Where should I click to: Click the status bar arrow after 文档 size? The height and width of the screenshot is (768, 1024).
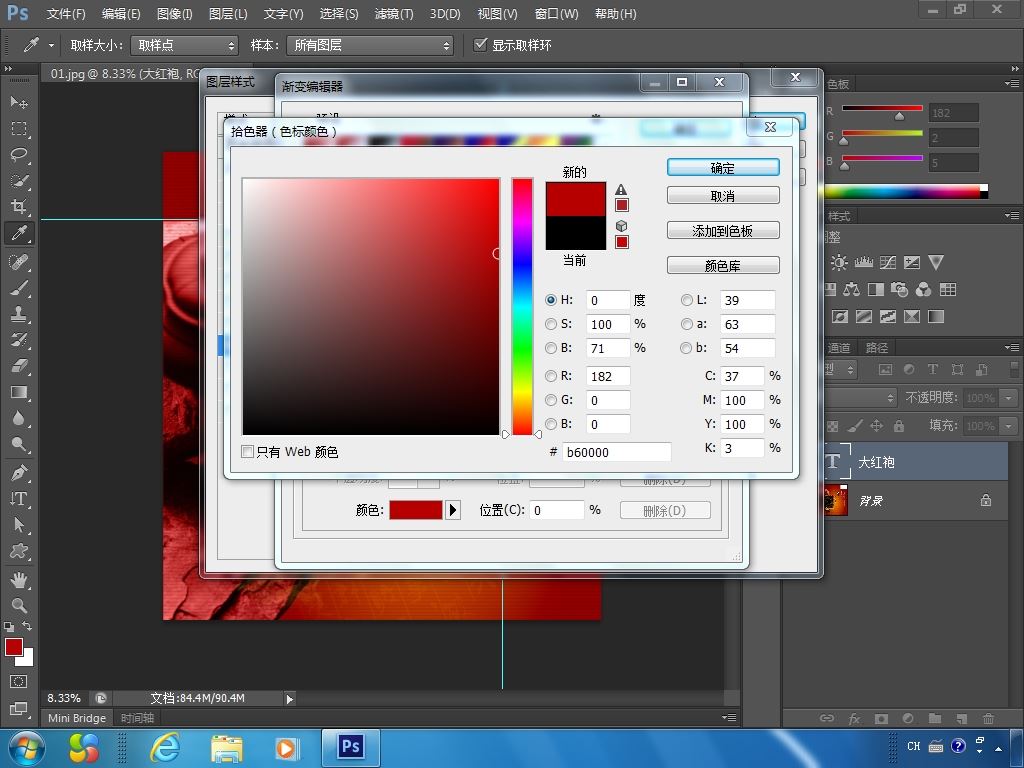click(289, 699)
